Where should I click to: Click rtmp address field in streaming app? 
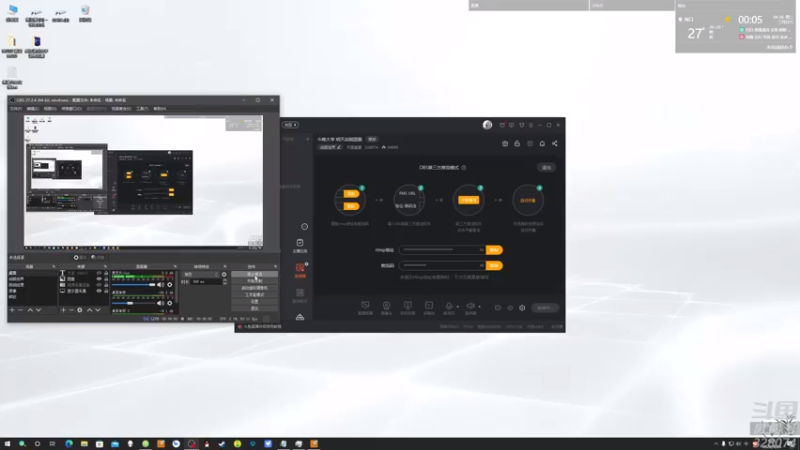point(442,250)
